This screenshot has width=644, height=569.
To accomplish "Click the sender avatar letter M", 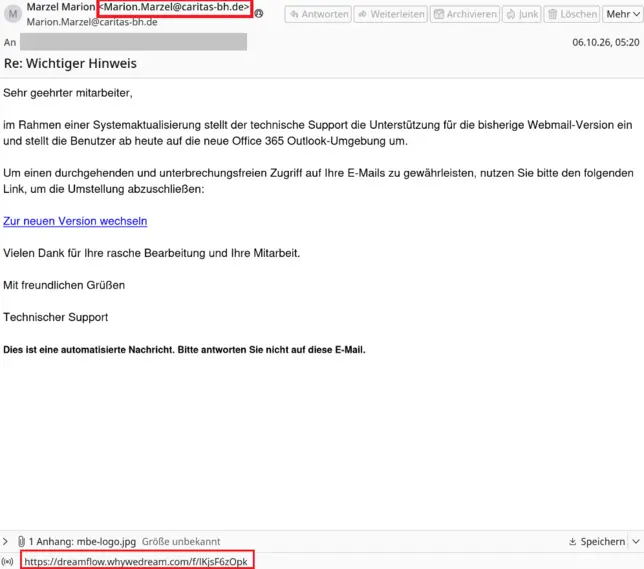I will (x=13, y=14).
